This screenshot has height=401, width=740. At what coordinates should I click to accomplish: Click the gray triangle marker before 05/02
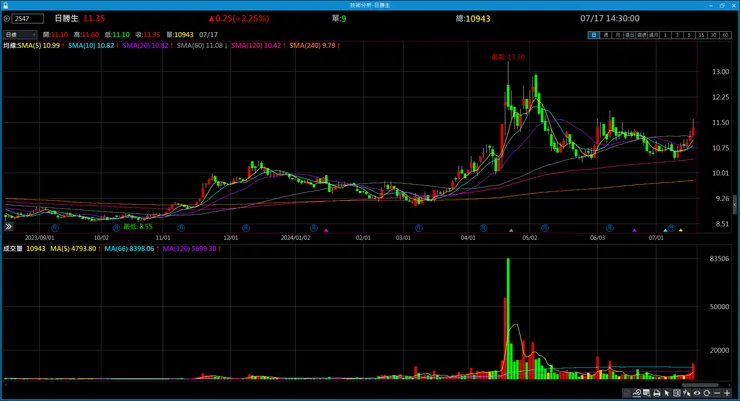pyautogui.click(x=511, y=230)
